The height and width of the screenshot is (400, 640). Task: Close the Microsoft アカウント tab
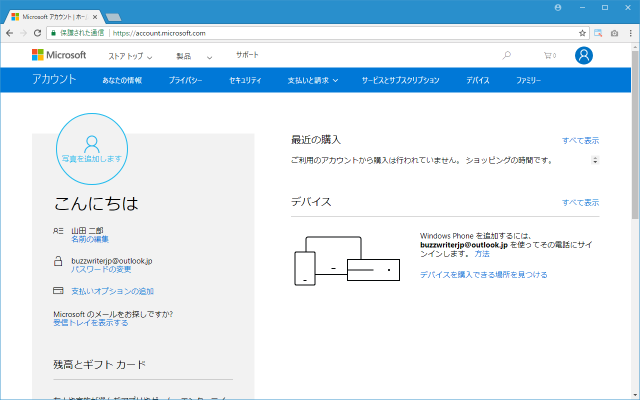pyautogui.click(x=95, y=17)
